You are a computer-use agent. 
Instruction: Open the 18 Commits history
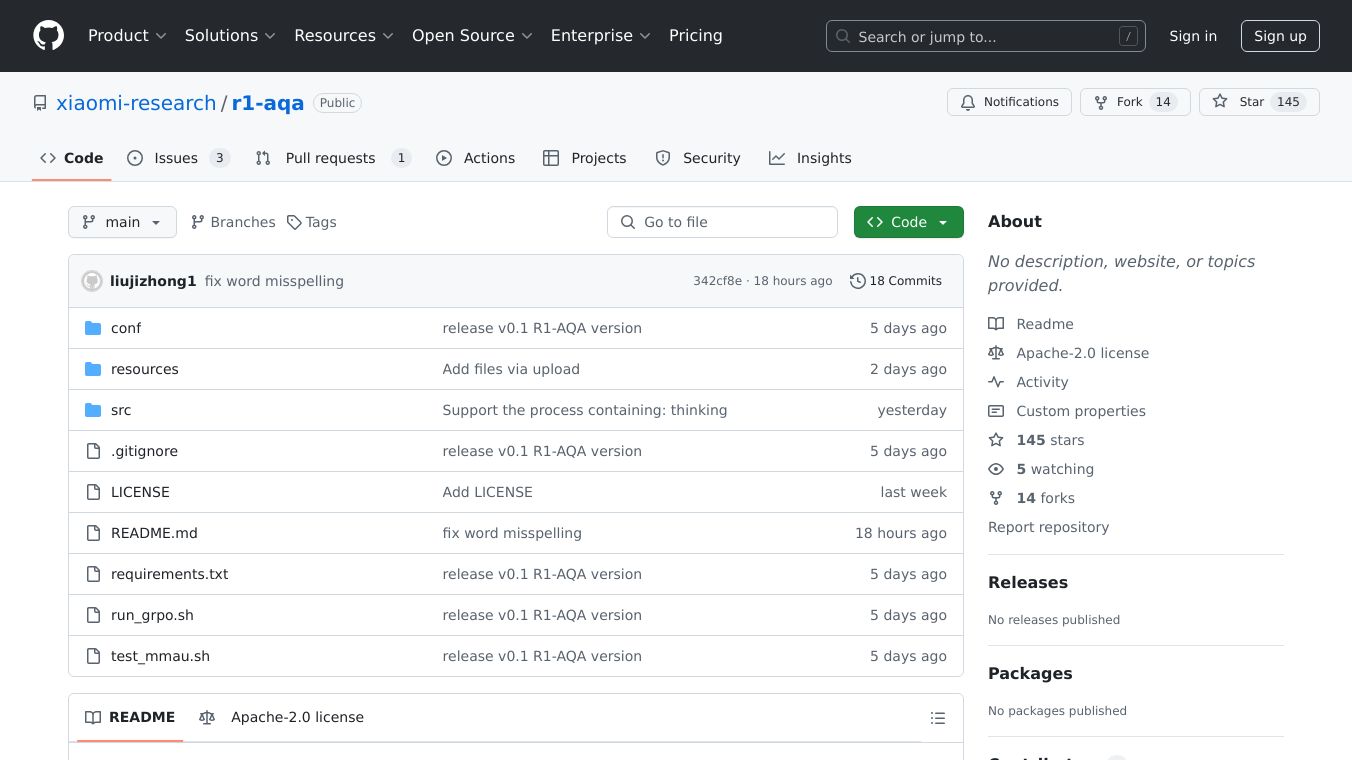click(x=896, y=281)
